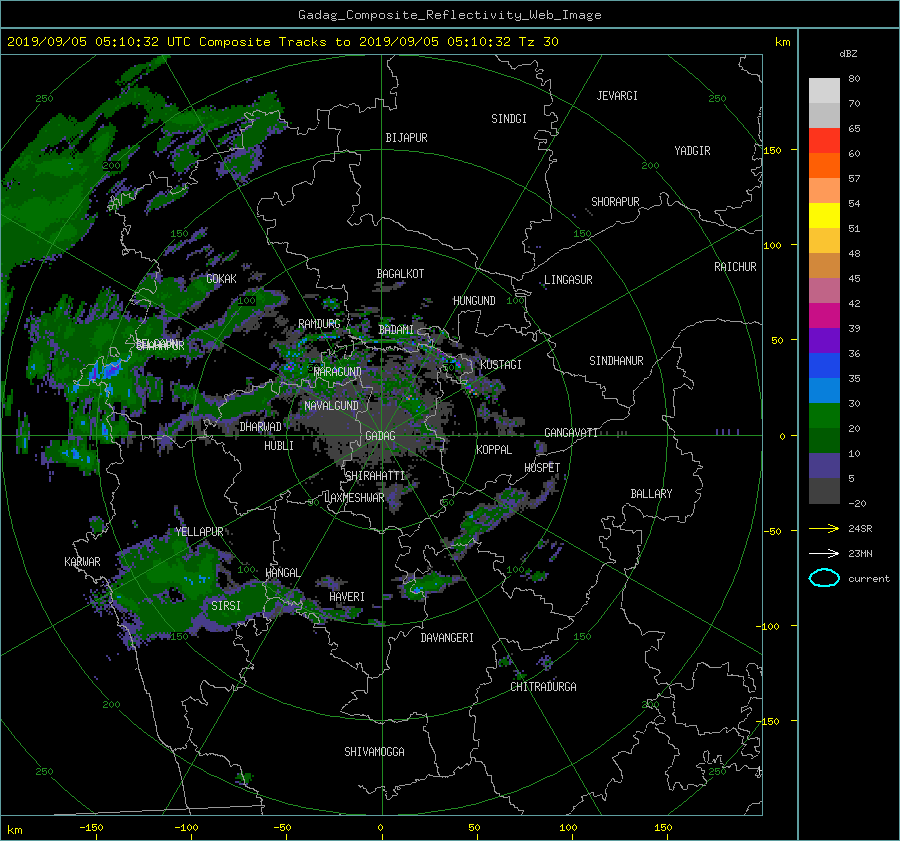The width and height of the screenshot is (900, 841).
Task: Click the DHARWAD city label
Action: pos(261,427)
